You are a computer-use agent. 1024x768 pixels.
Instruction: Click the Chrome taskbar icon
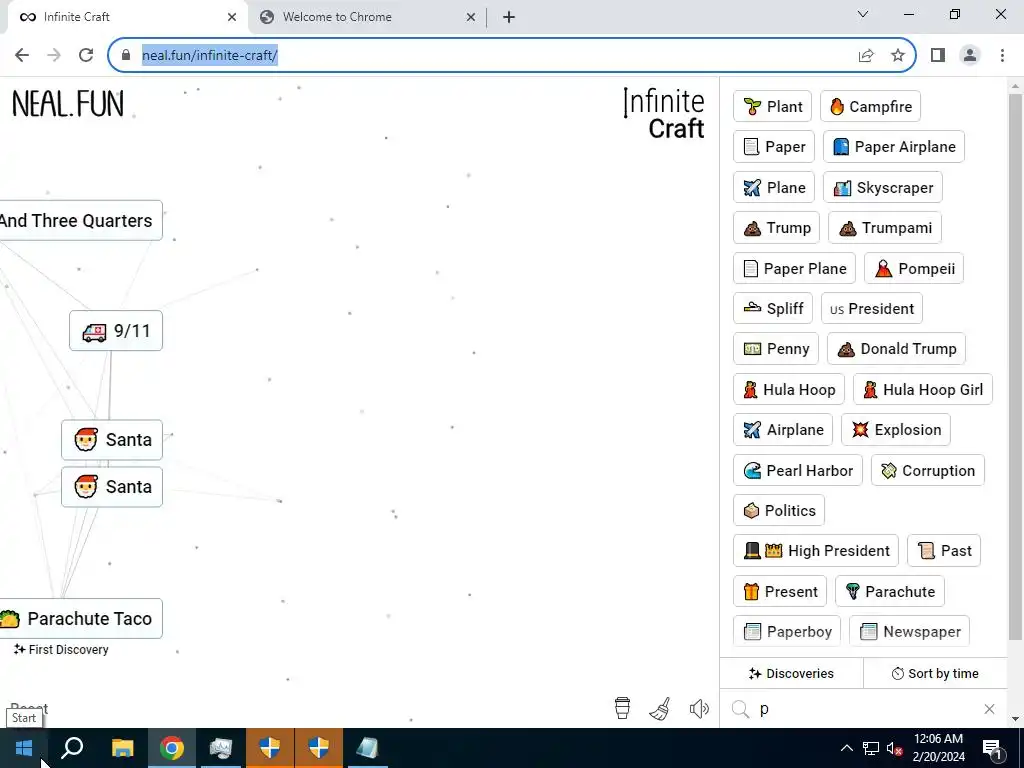(x=172, y=748)
